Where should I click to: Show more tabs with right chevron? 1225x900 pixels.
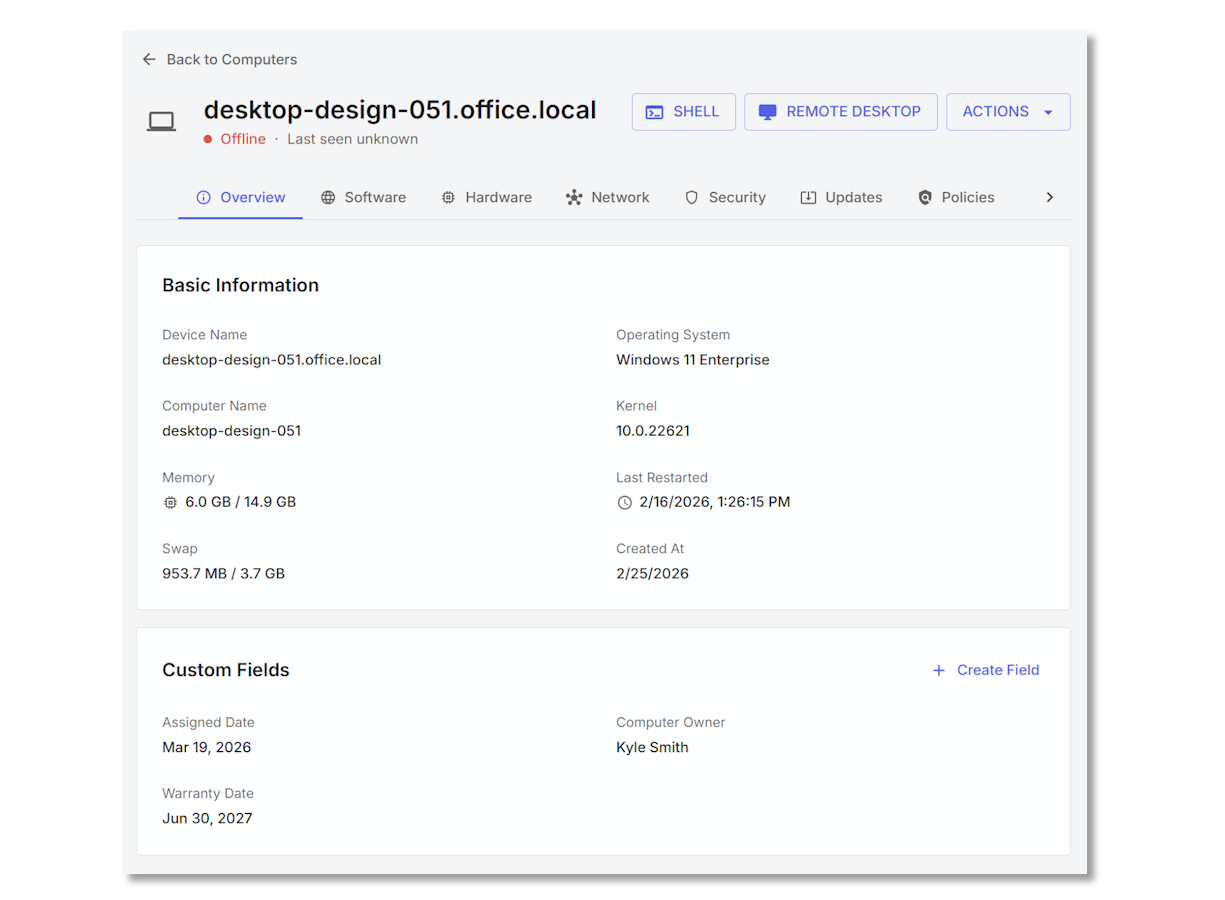tap(1049, 197)
